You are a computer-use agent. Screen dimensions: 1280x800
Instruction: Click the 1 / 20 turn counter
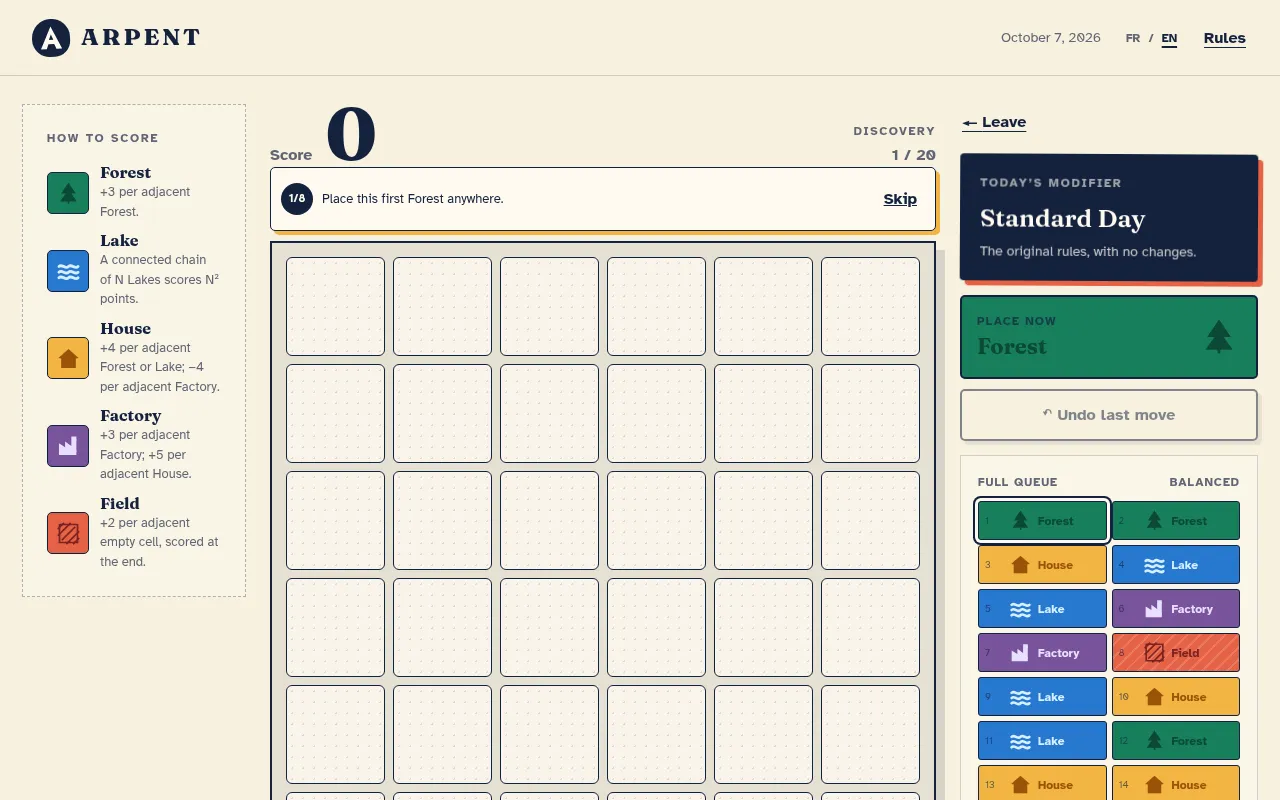[913, 155]
